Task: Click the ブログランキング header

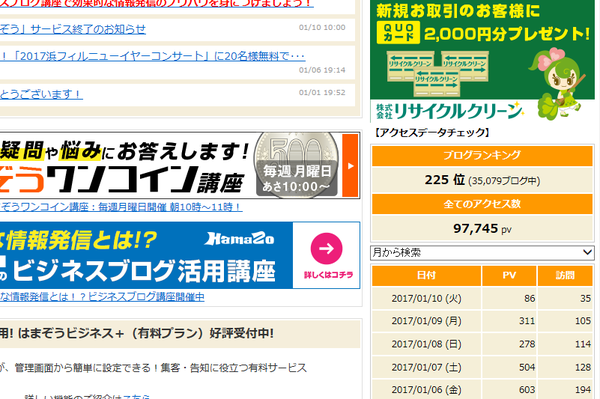Action: (482, 155)
